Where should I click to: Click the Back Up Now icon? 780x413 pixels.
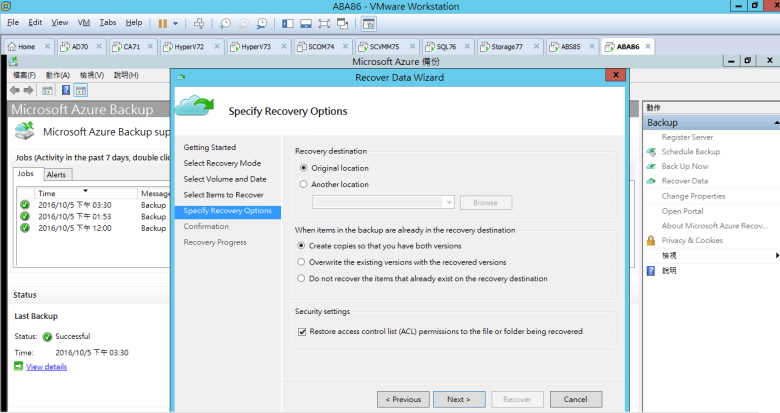click(652, 167)
